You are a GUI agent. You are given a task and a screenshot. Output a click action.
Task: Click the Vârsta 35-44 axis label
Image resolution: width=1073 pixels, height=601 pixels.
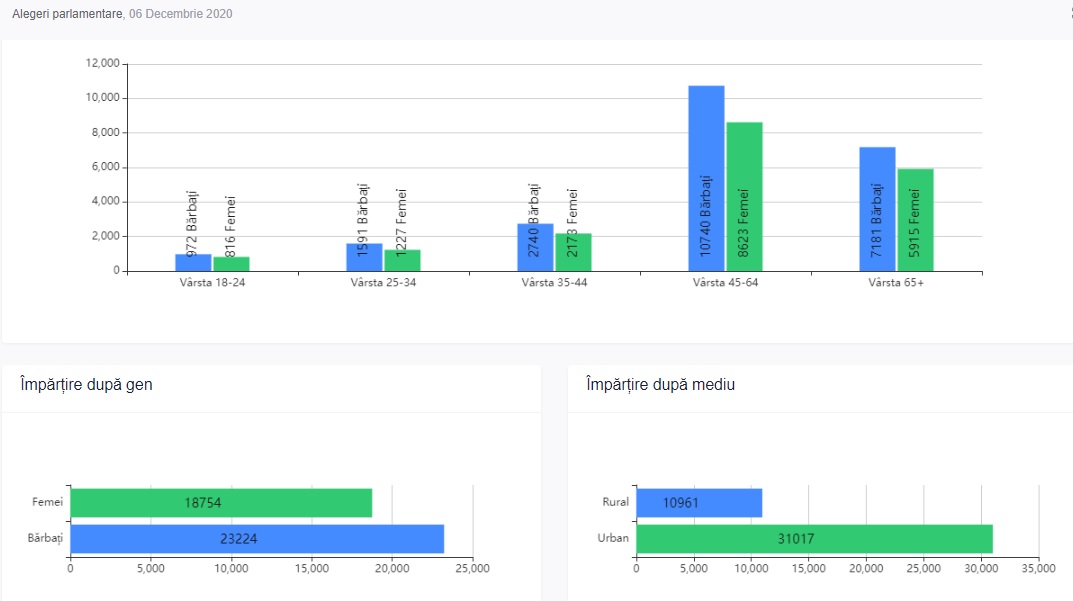point(554,283)
